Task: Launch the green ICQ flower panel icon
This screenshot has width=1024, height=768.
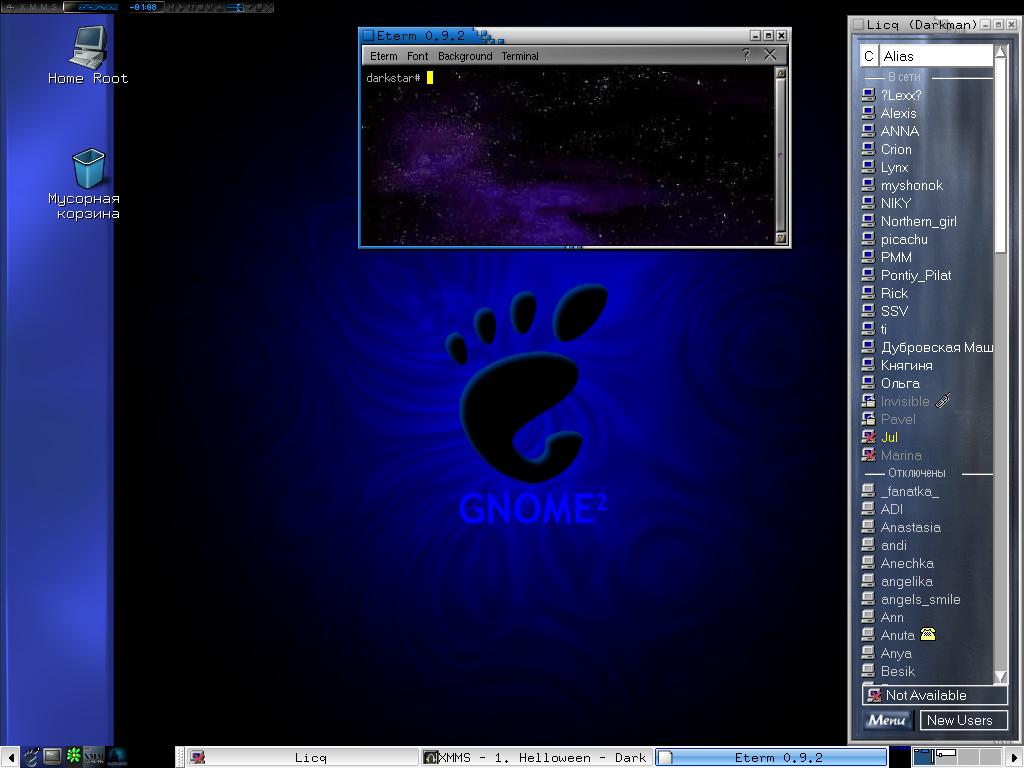Action: click(74, 756)
